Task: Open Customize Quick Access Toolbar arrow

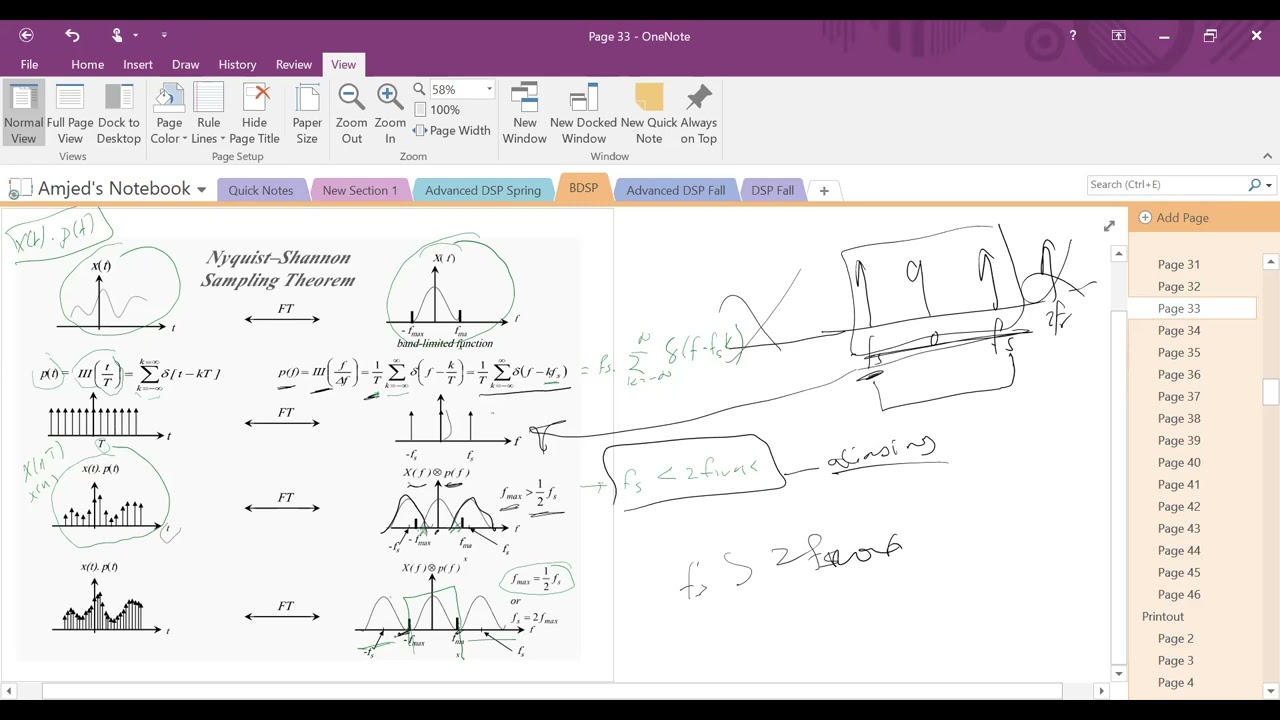Action: (x=164, y=36)
